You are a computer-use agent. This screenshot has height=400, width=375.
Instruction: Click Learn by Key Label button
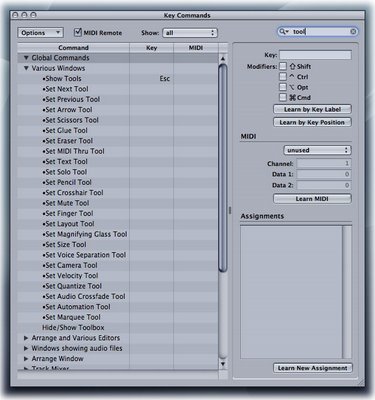(312, 109)
